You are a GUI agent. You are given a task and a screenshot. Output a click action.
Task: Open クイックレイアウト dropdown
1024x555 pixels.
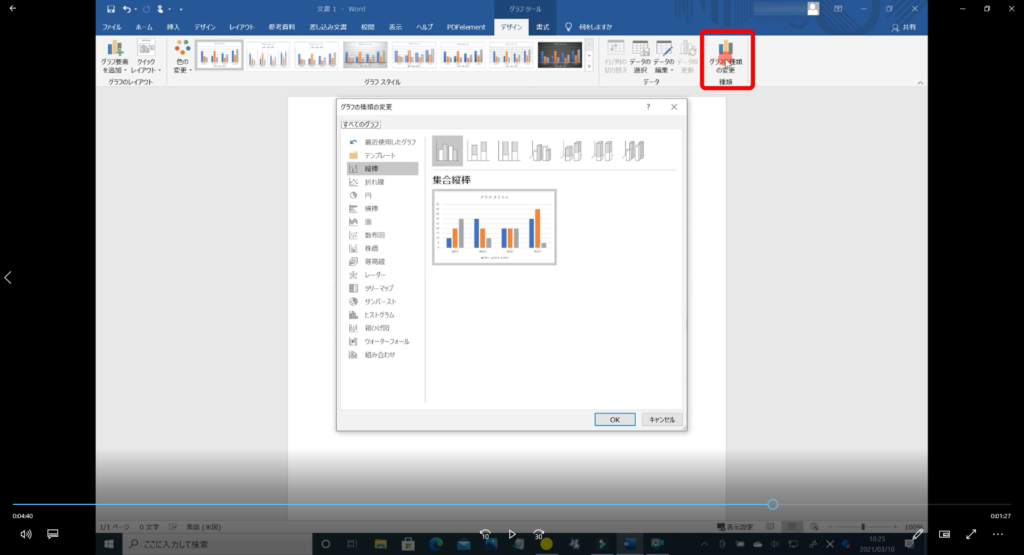pyautogui.click(x=146, y=58)
